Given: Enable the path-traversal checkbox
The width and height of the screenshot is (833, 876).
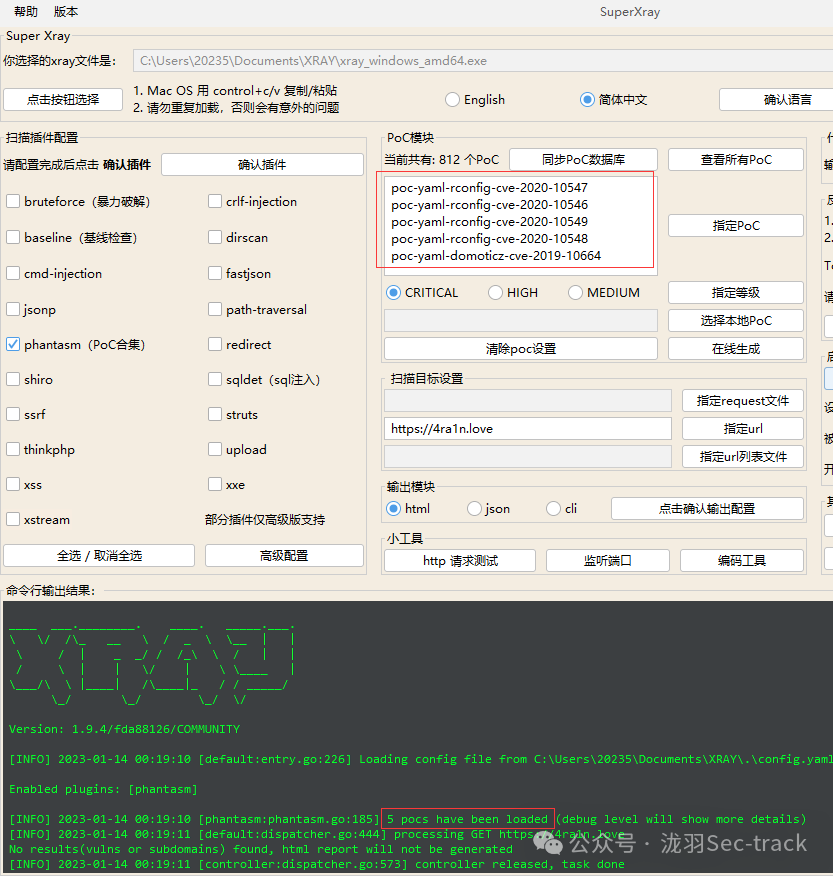Looking at the screenshot, I should point(215,309).
